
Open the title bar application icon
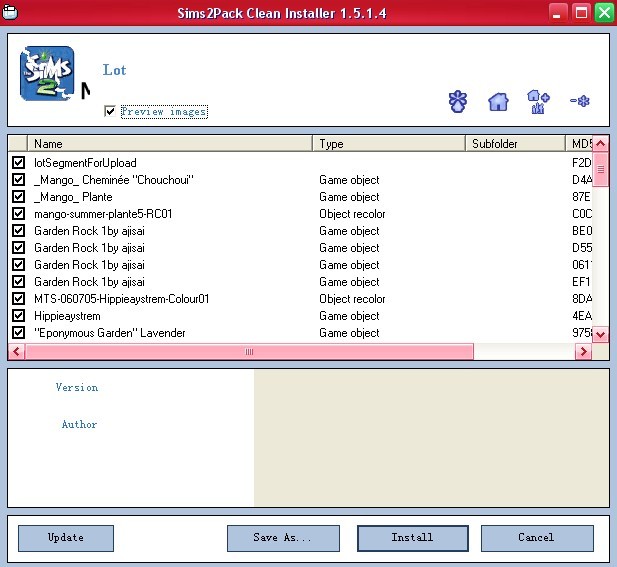(x=10, y=13)
